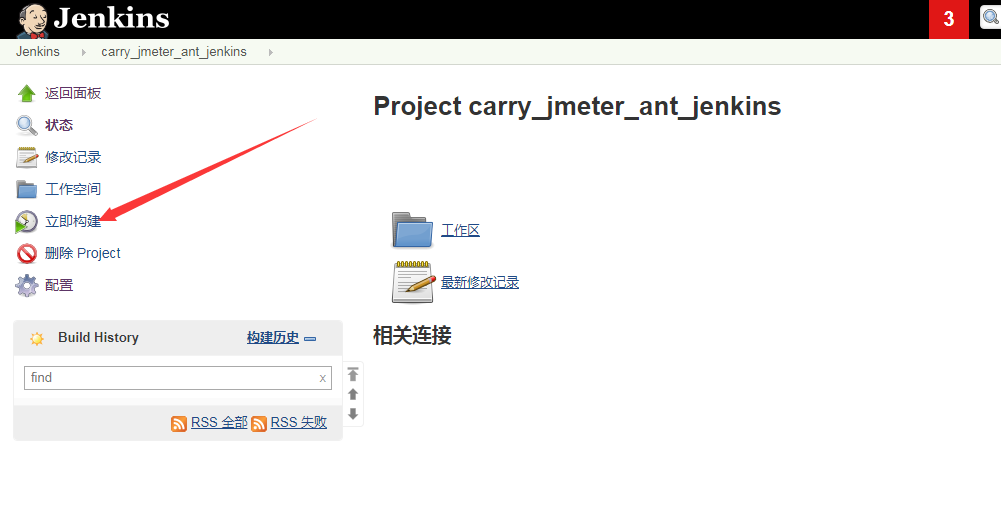Click the red prohibit icon beside 删除 Project

pyautogui.click(x=27, y=253)
